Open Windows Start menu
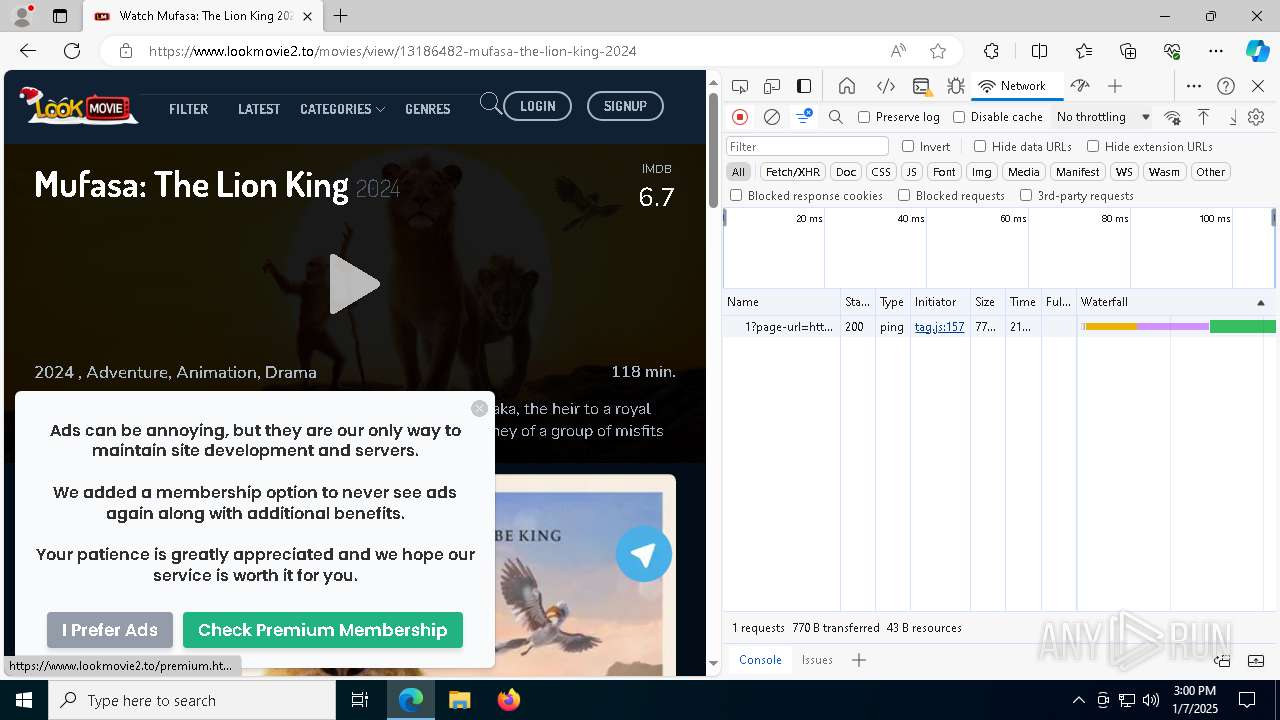 (x=24, y=700)
